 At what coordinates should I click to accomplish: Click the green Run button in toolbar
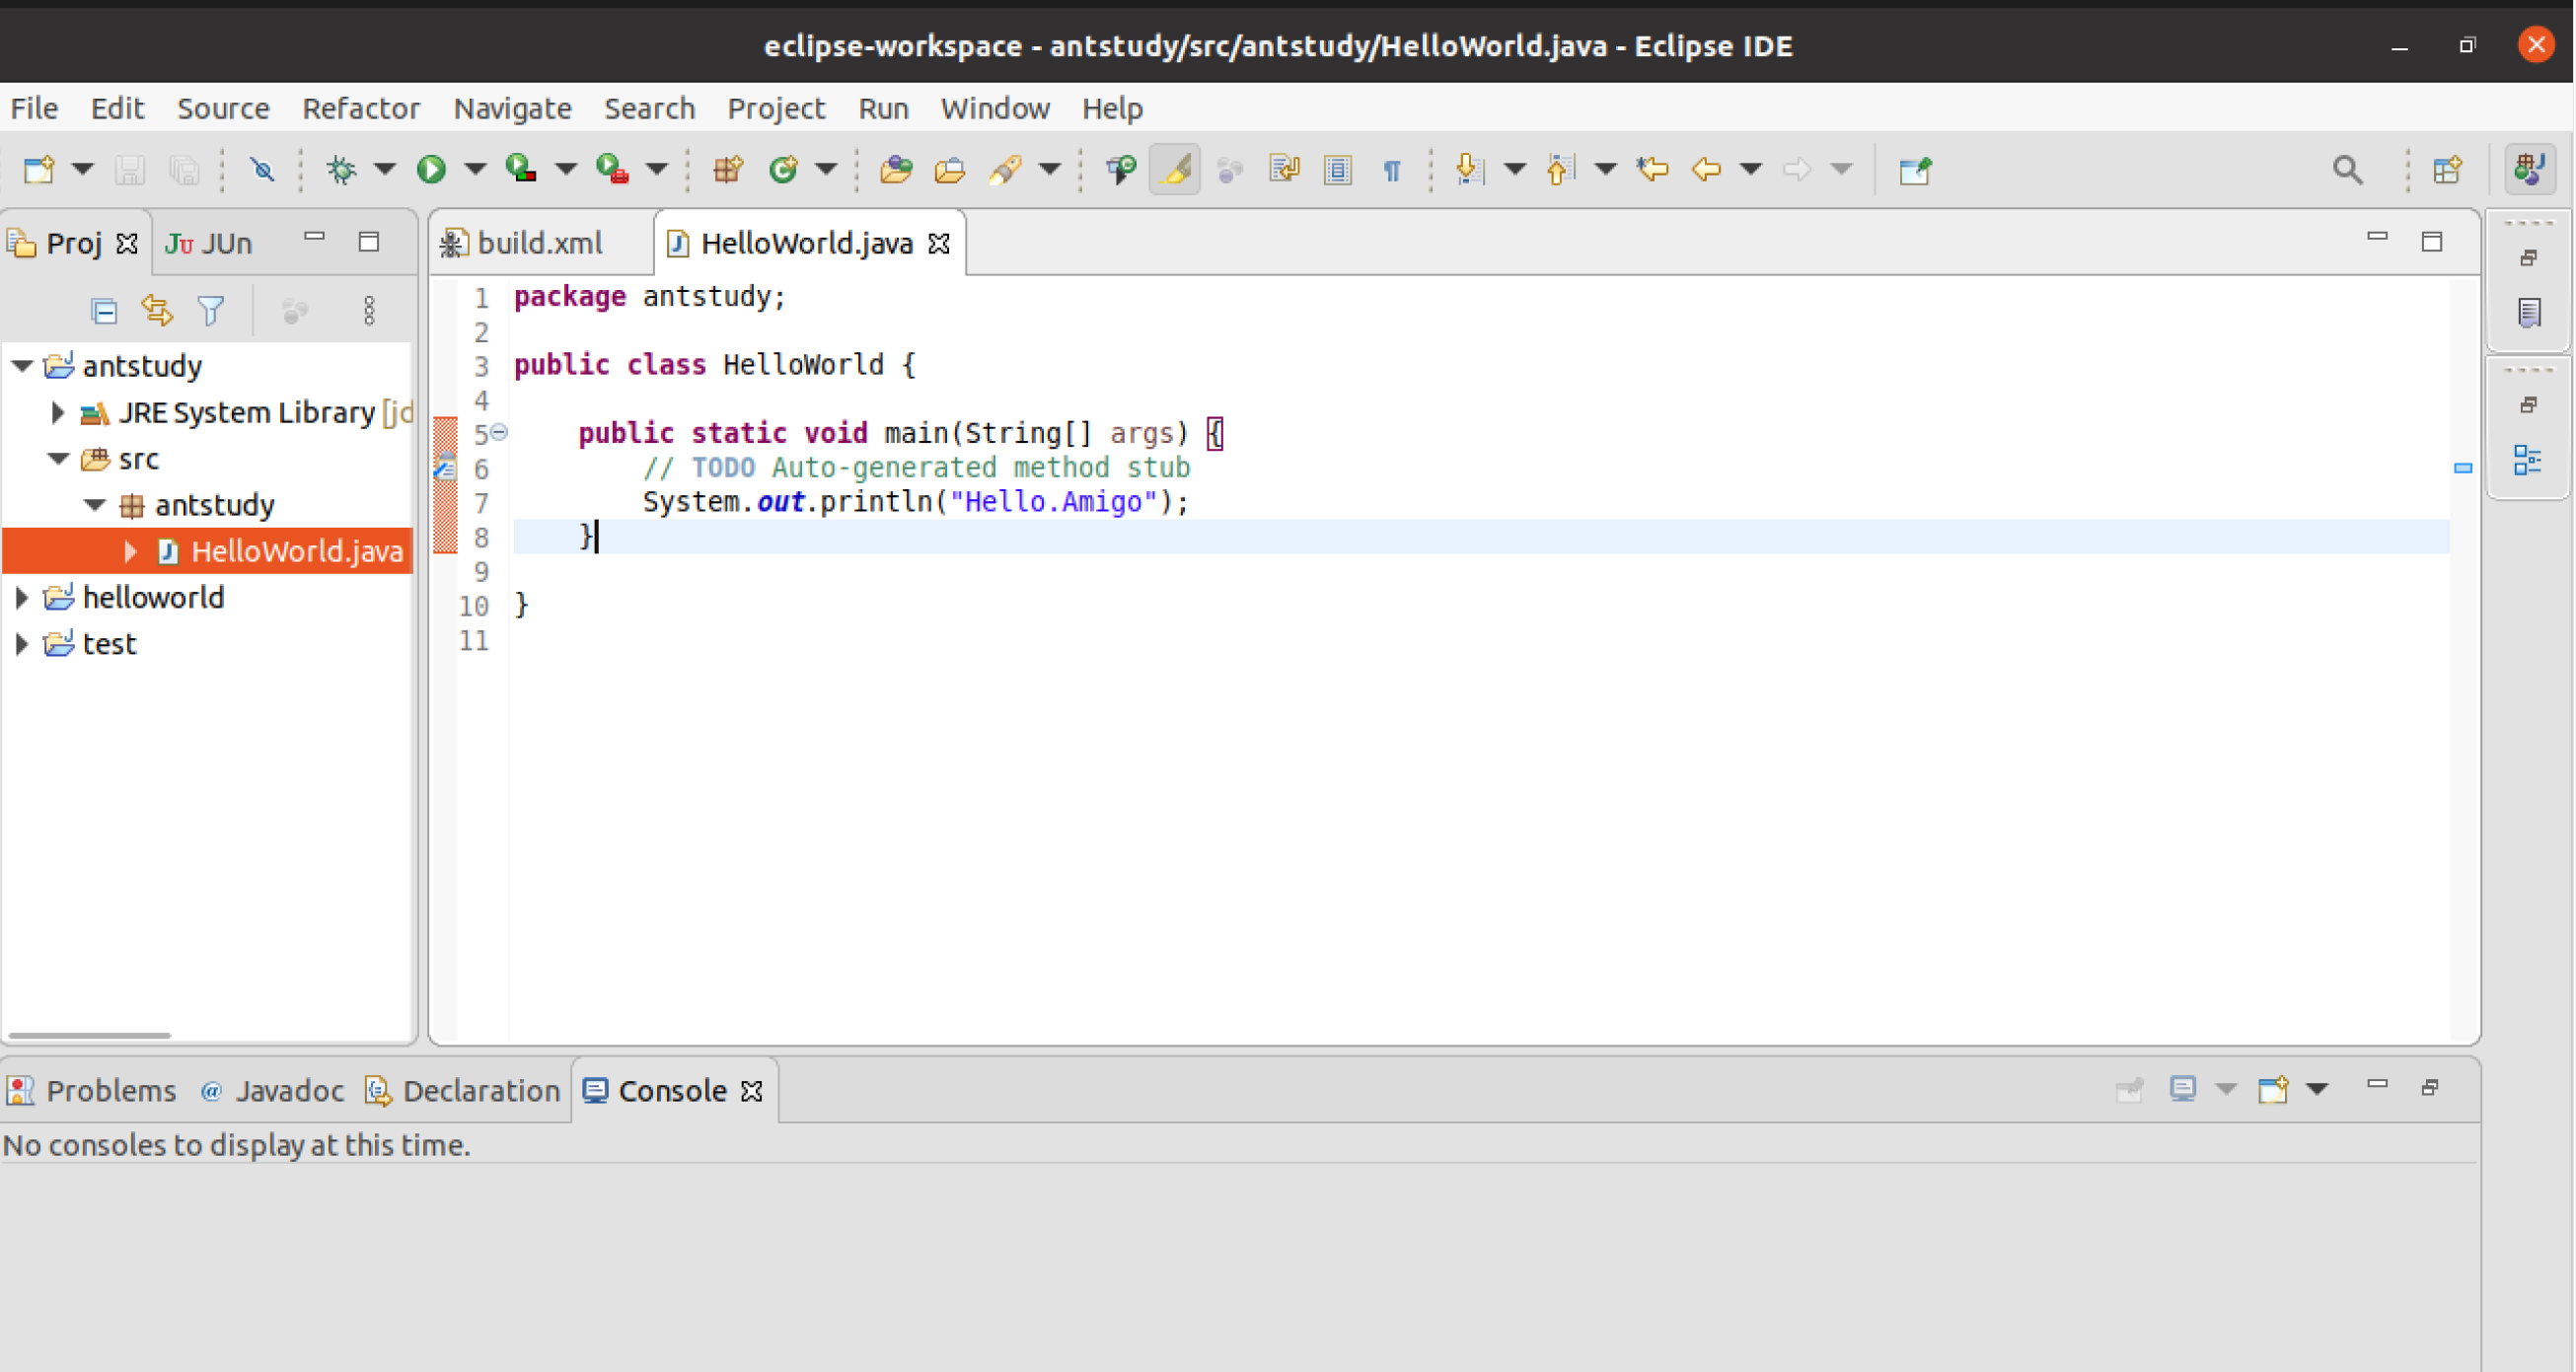tap(431, 169)
